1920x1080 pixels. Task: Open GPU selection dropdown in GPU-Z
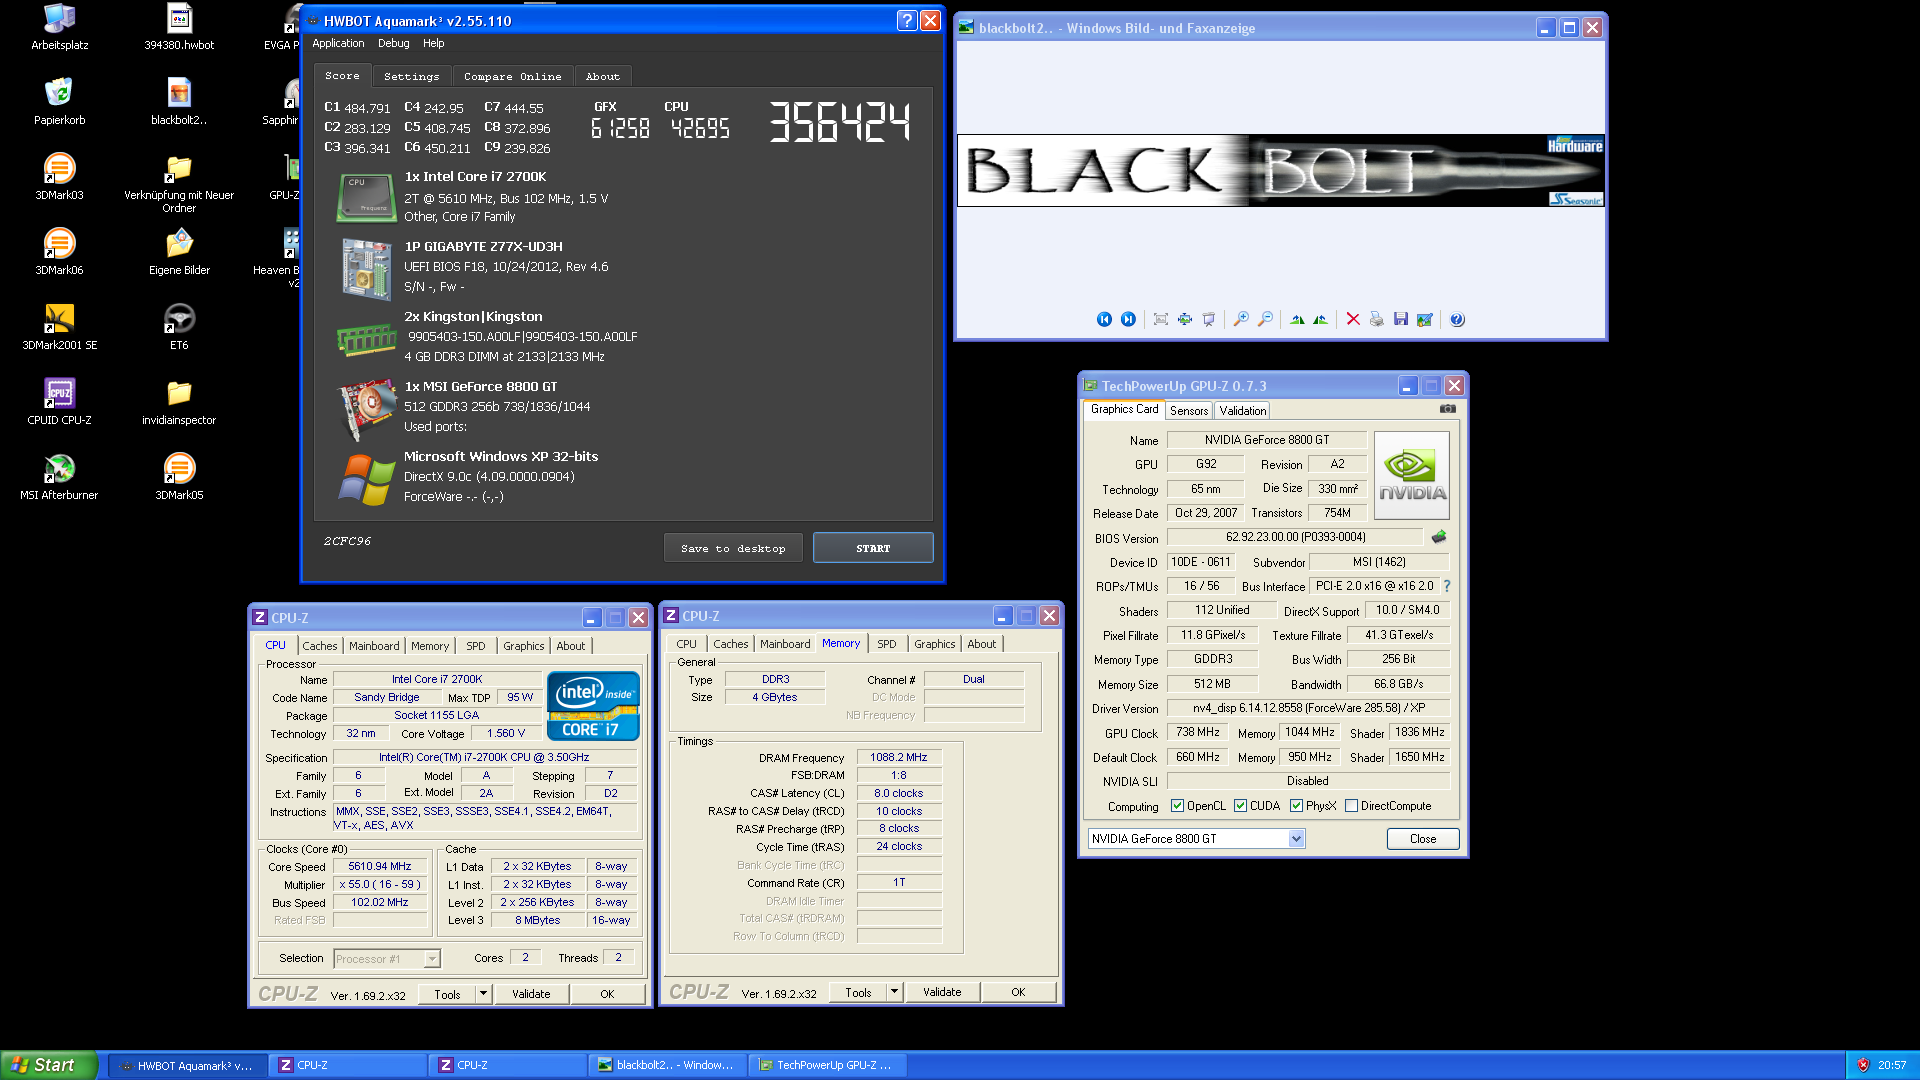click(1296, 839)
